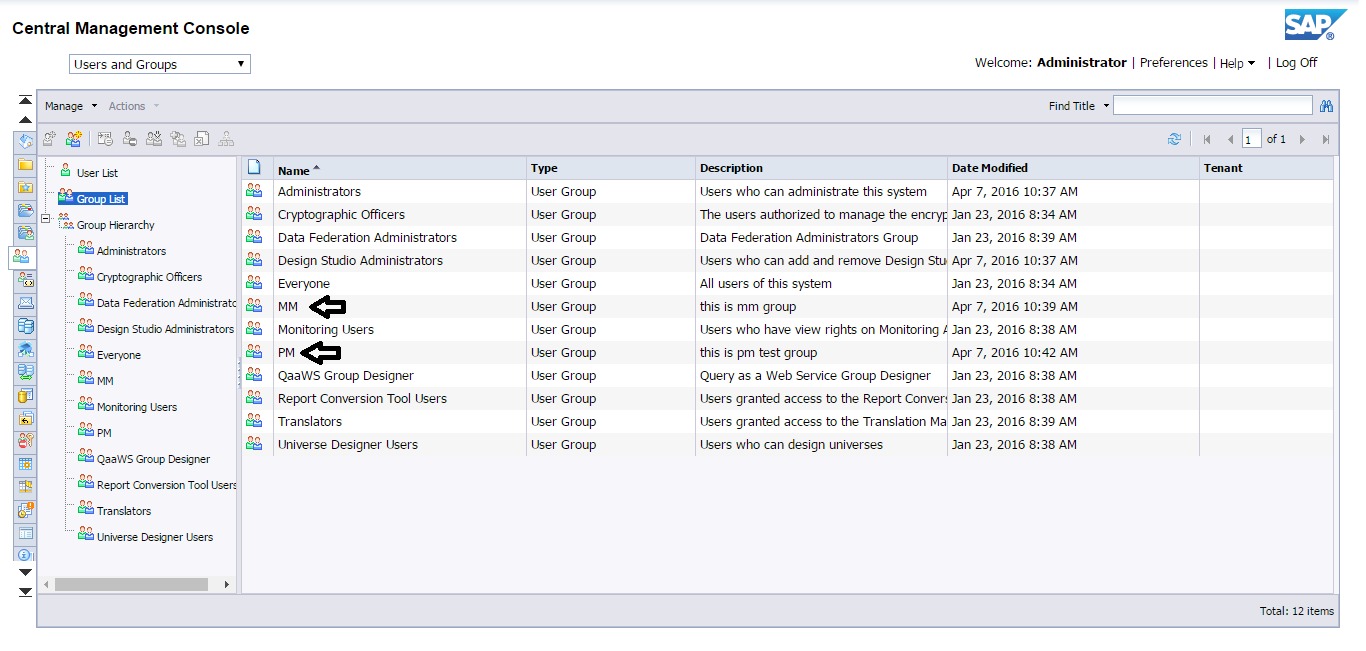Click the document icon column header
The image size is (1366, 651).
point(254,167)
